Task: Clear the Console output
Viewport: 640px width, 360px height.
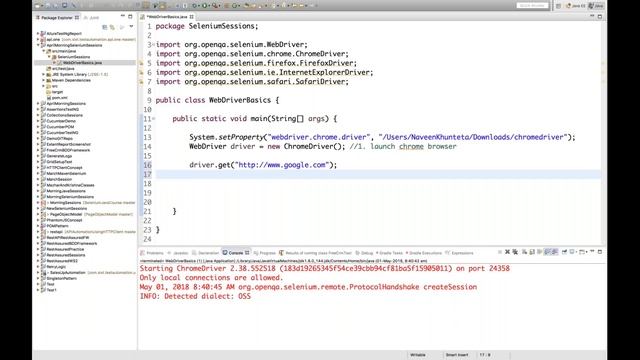Action: [524, 252]
